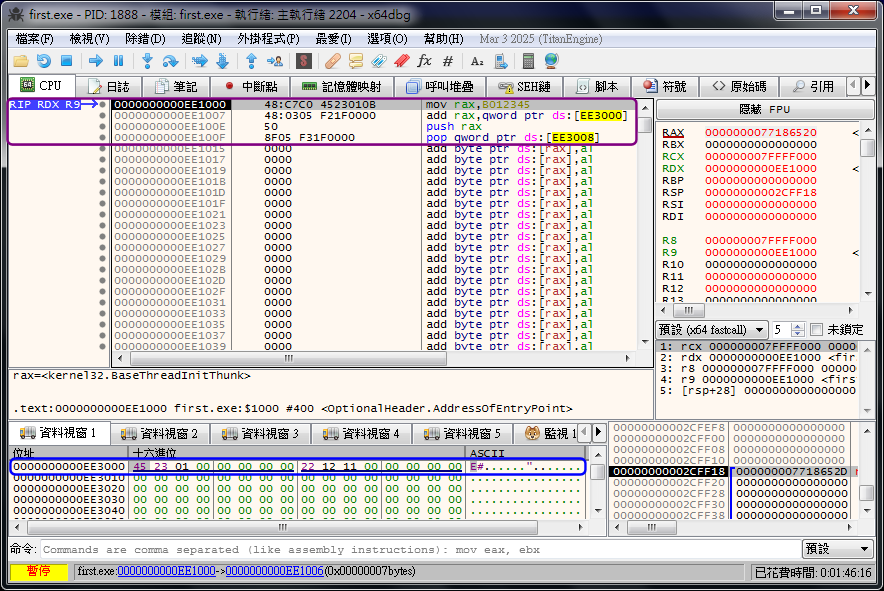Click the command input field
The height and width of the screenshot is (591, 884).
click(420, 549)
